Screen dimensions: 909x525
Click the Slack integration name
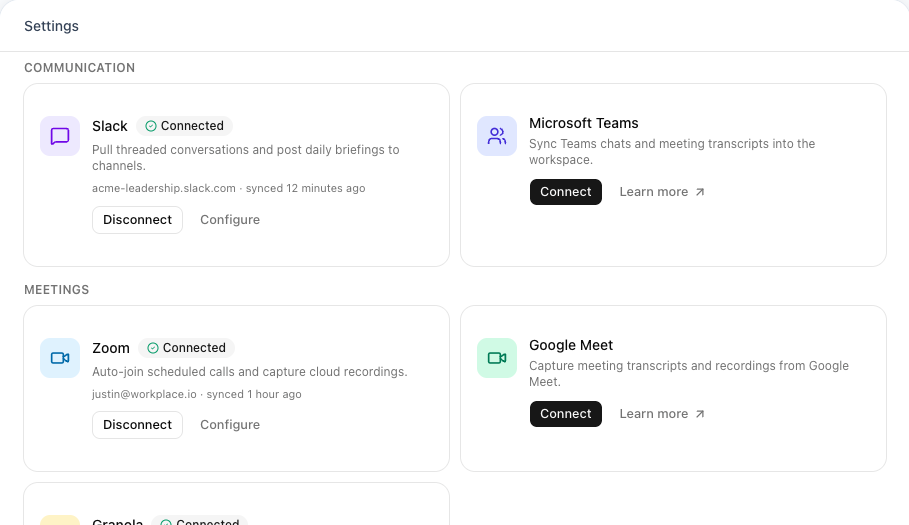[110, 126]
